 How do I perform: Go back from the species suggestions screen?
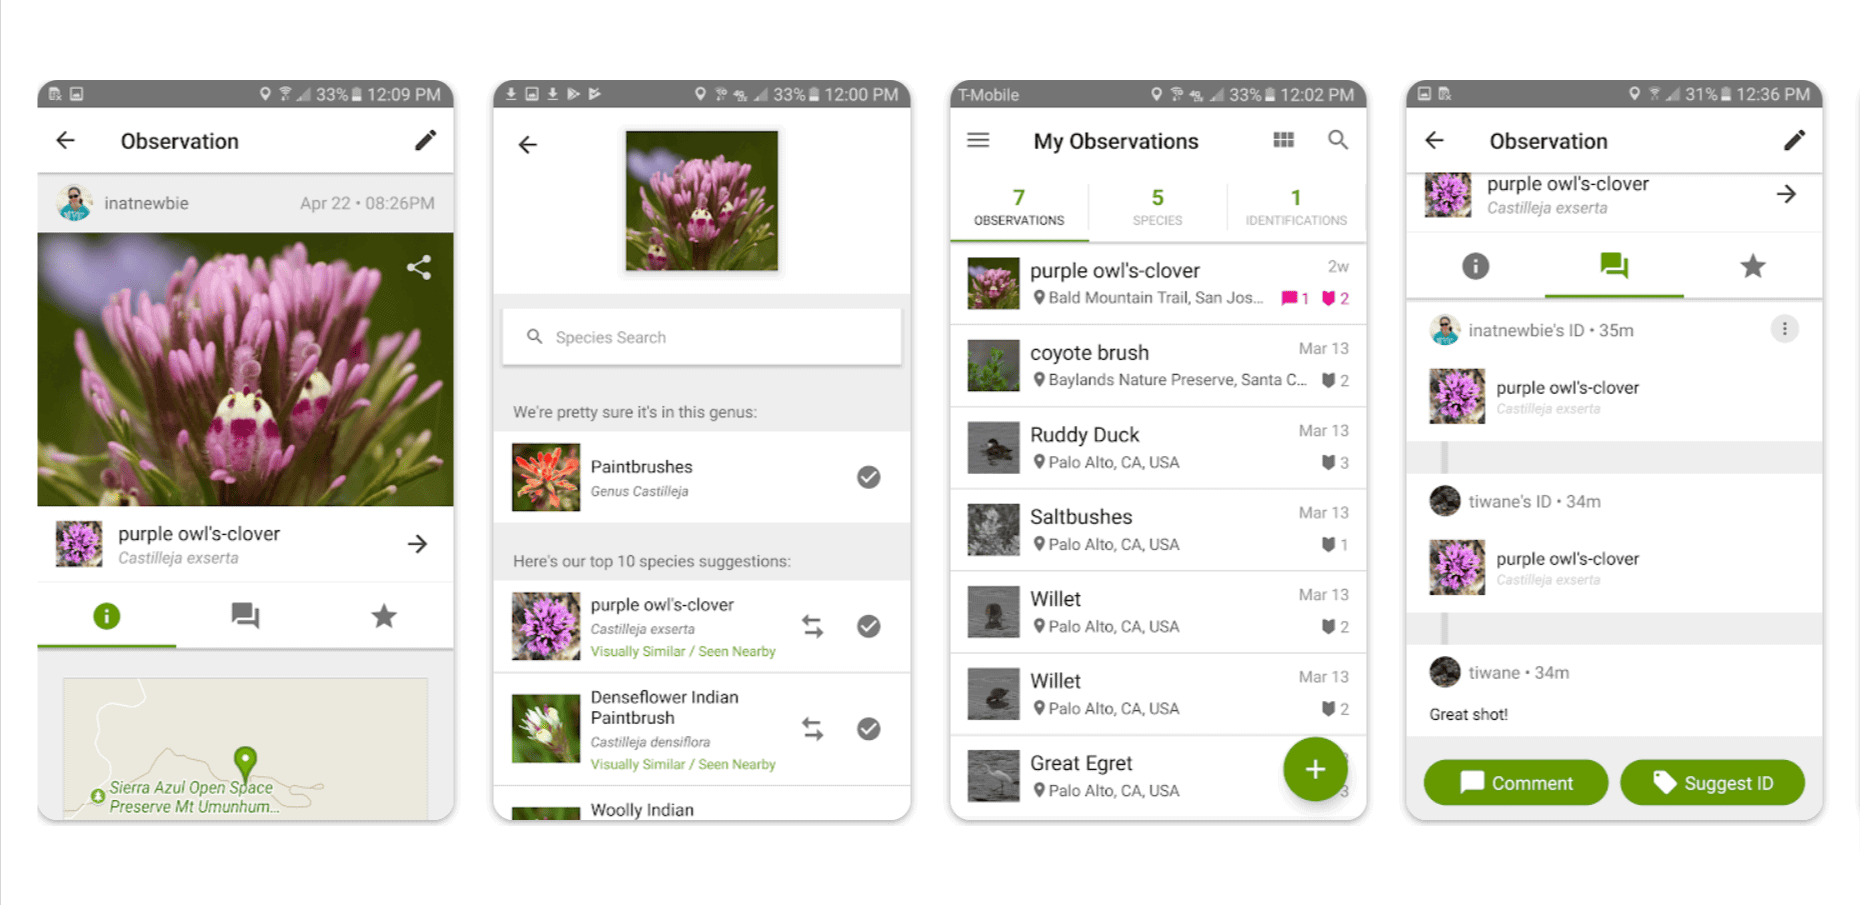click(x=528, y=145)
